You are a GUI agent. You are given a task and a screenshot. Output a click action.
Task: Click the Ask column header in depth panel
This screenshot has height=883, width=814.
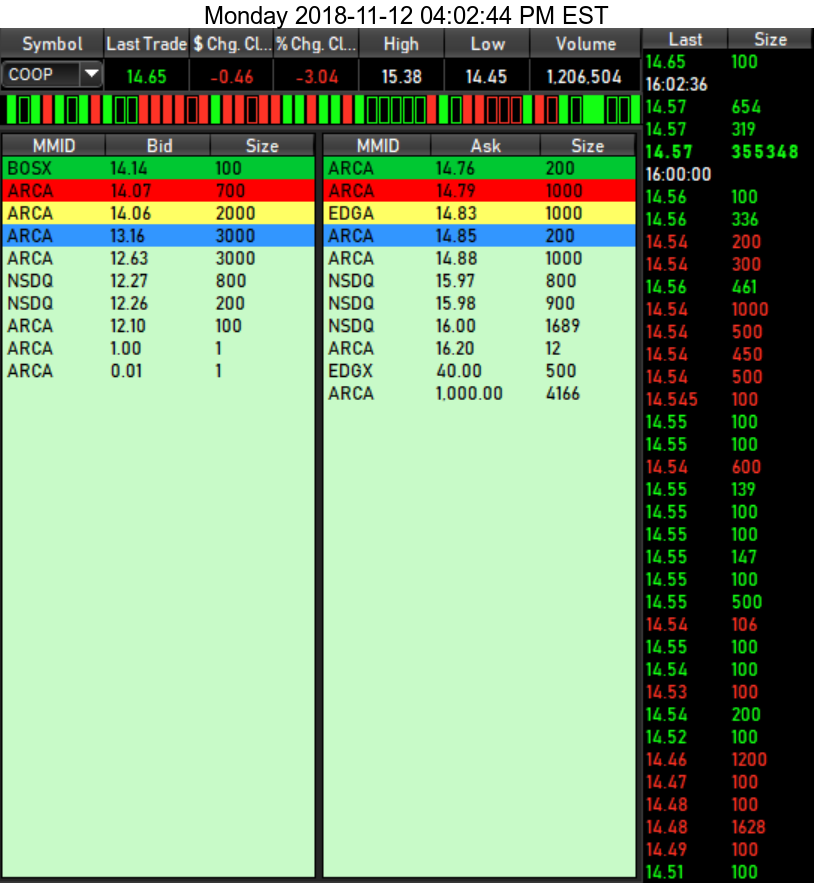485,145
